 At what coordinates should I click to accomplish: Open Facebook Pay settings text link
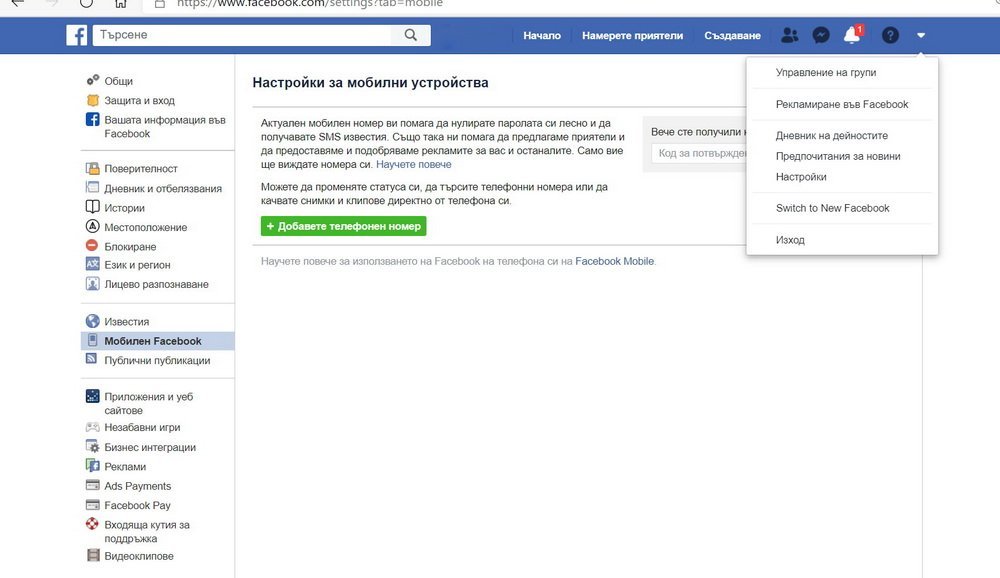138,505
